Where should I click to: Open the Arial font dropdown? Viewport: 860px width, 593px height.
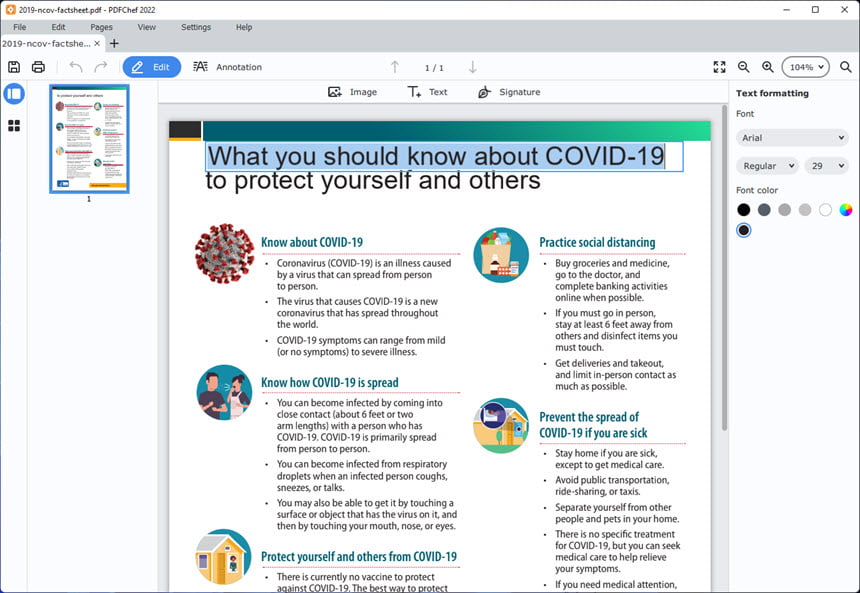(792, 138)
